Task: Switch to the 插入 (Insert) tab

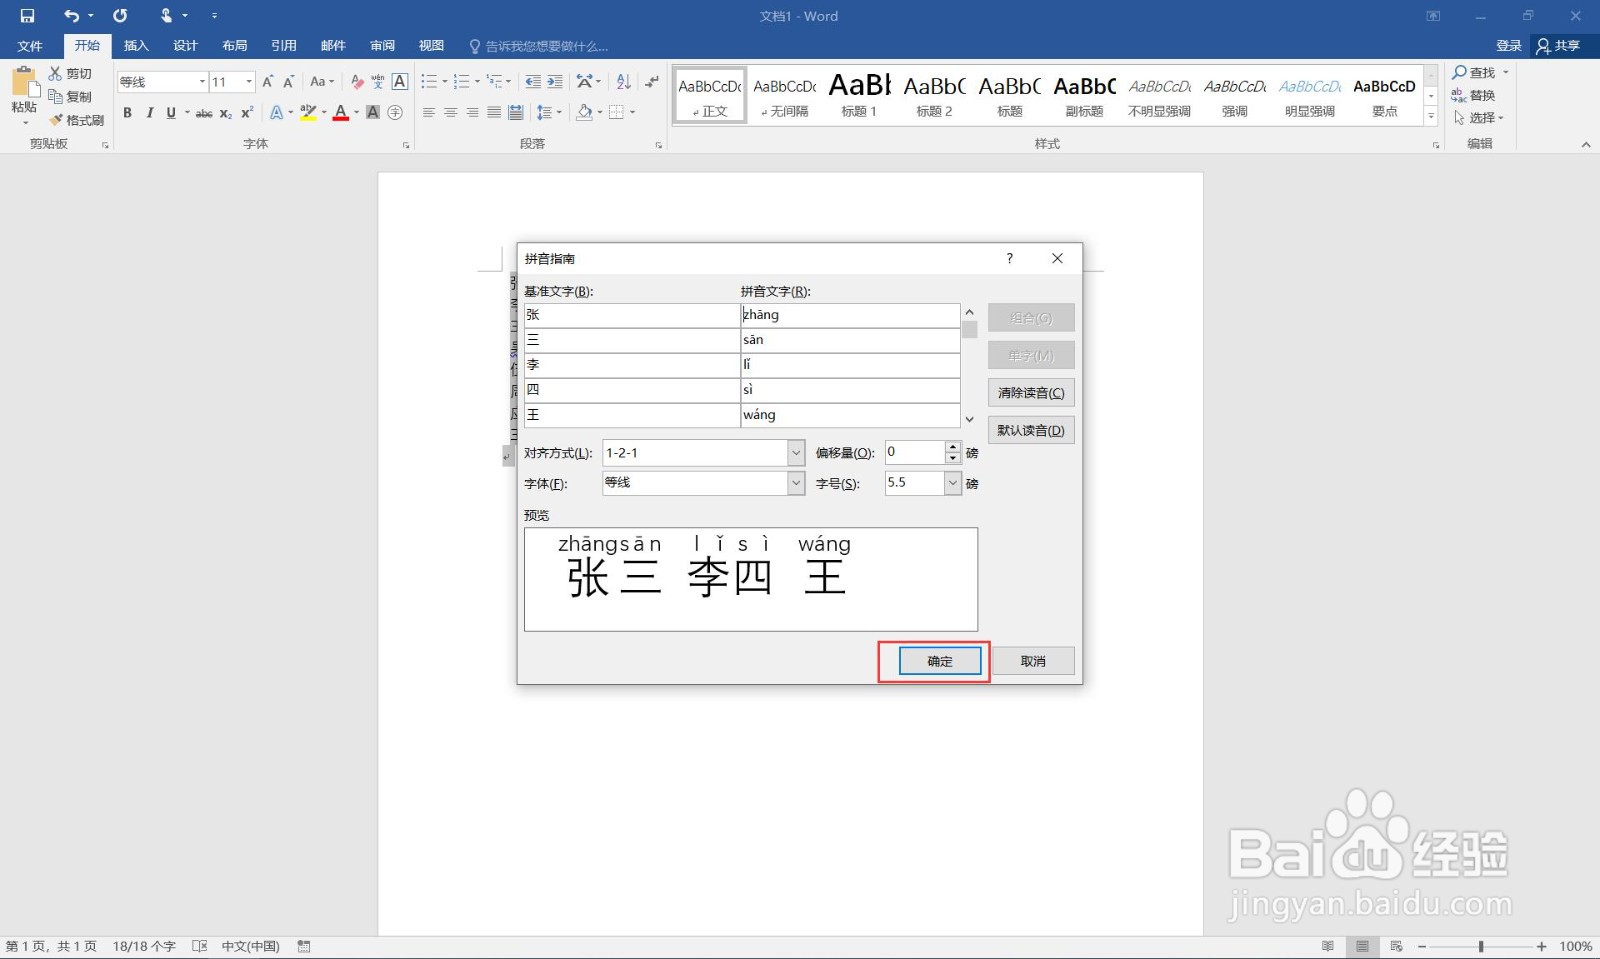Action: [x=136, y=46]
